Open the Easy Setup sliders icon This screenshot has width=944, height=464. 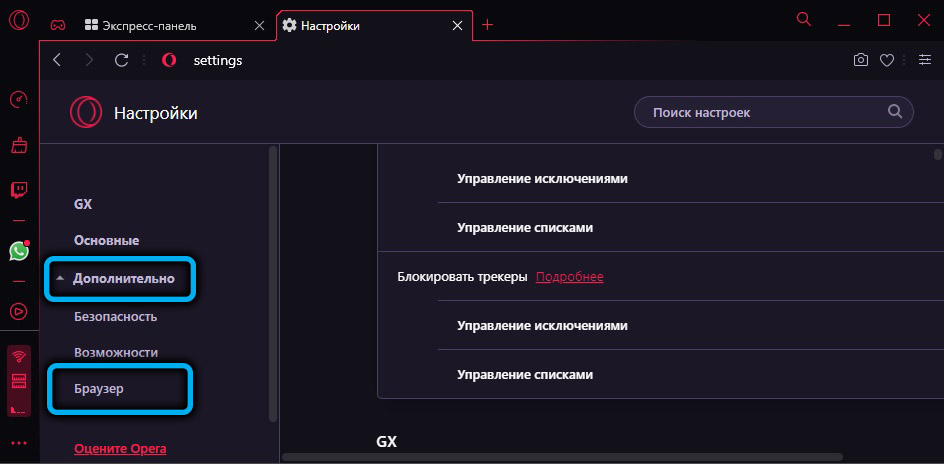(924, 60)
